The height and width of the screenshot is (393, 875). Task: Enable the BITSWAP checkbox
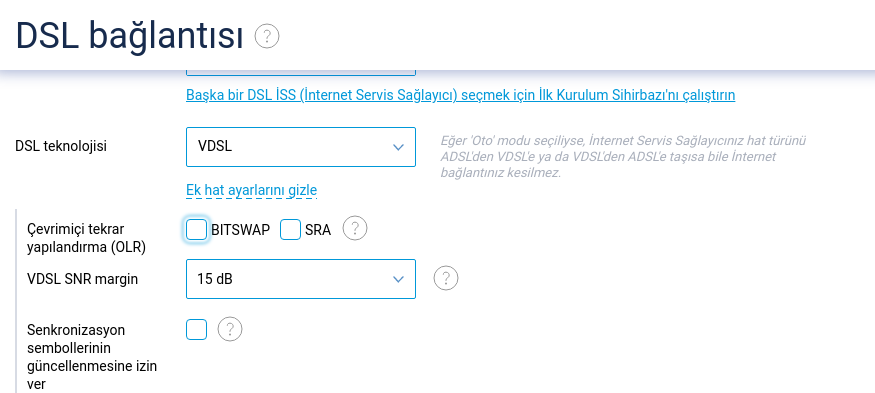[196, 229]
